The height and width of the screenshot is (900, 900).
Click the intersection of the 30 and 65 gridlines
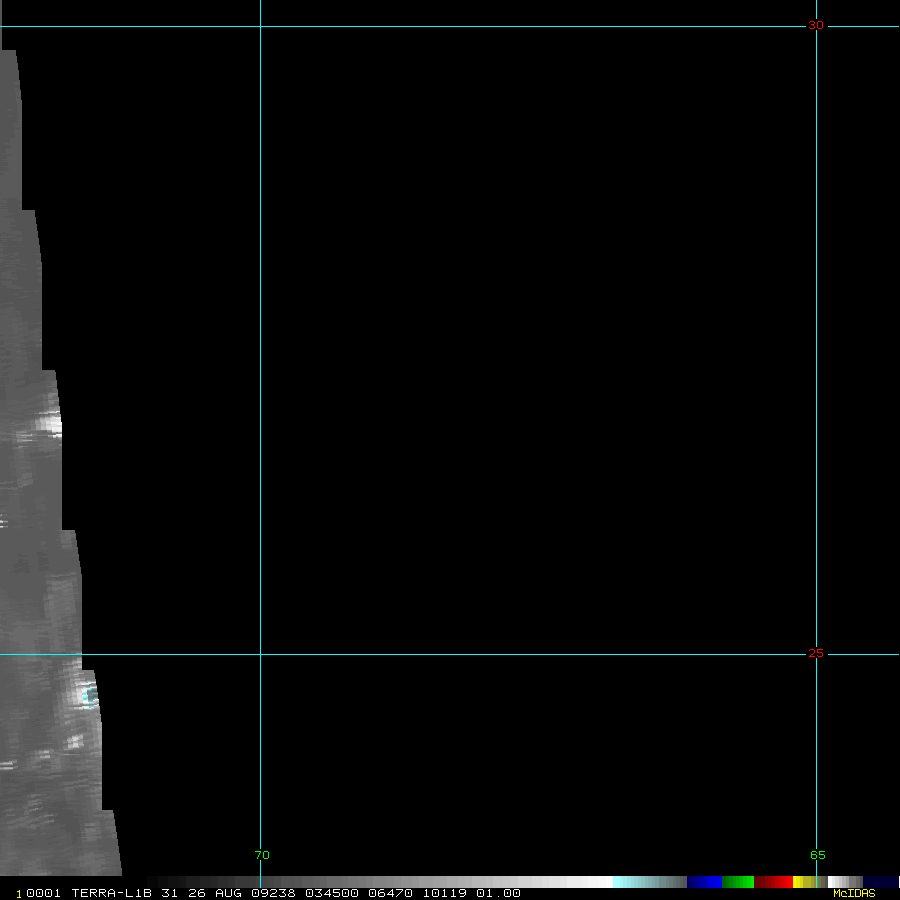(816, 26)
